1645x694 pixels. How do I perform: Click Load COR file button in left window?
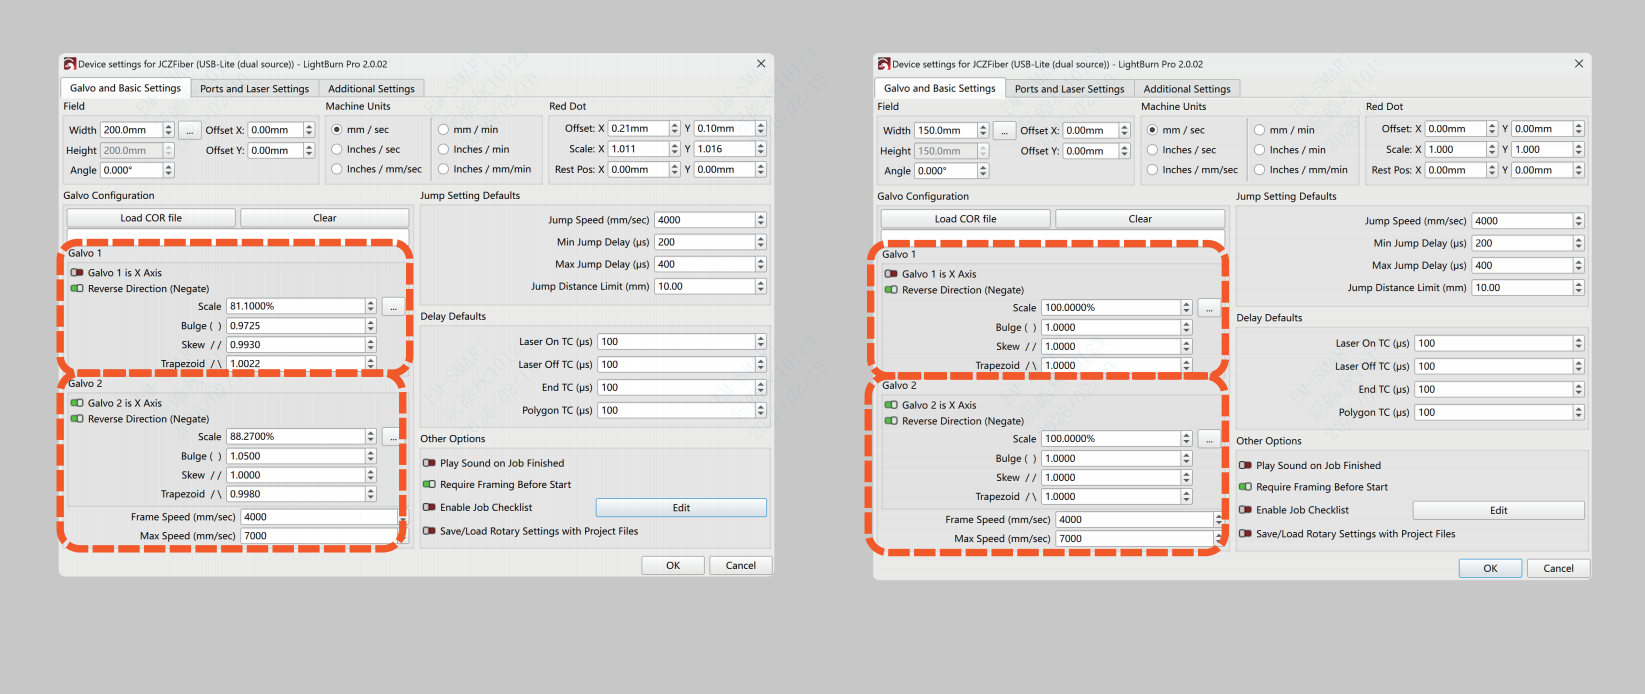pyautogui.click(x=151, y=218)
